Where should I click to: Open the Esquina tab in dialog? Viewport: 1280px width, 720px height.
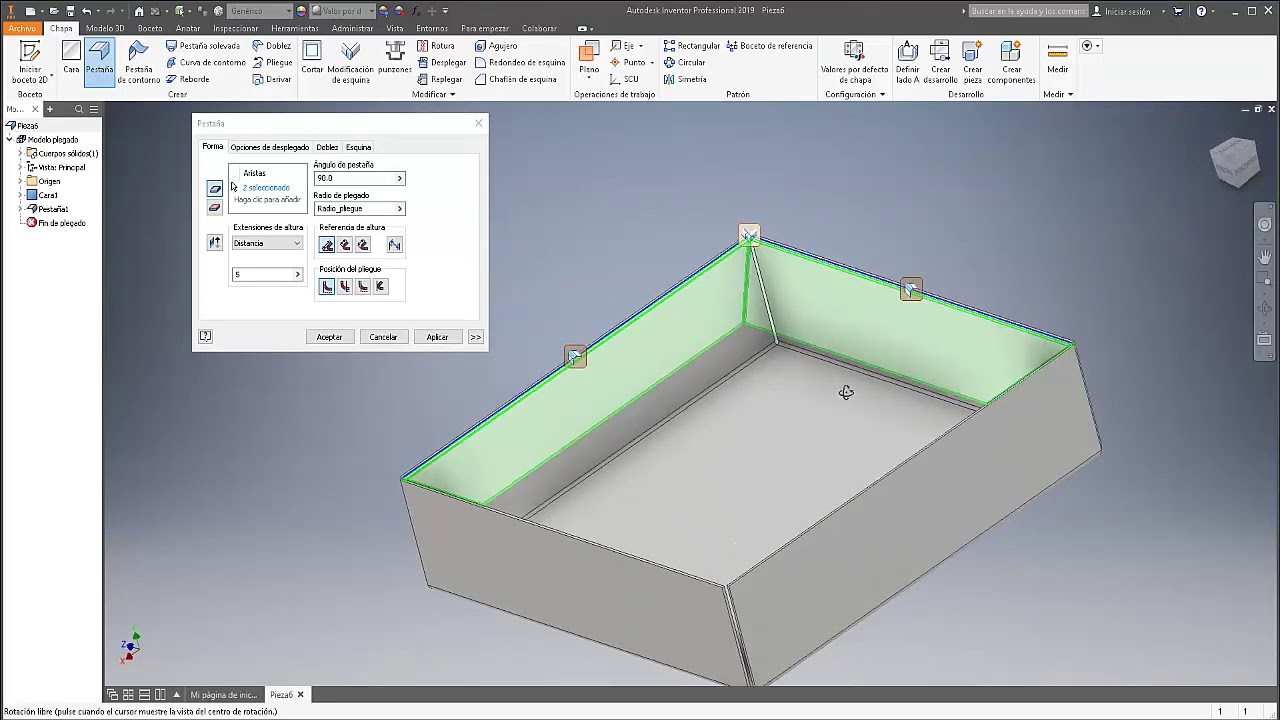tap(358, 147)
